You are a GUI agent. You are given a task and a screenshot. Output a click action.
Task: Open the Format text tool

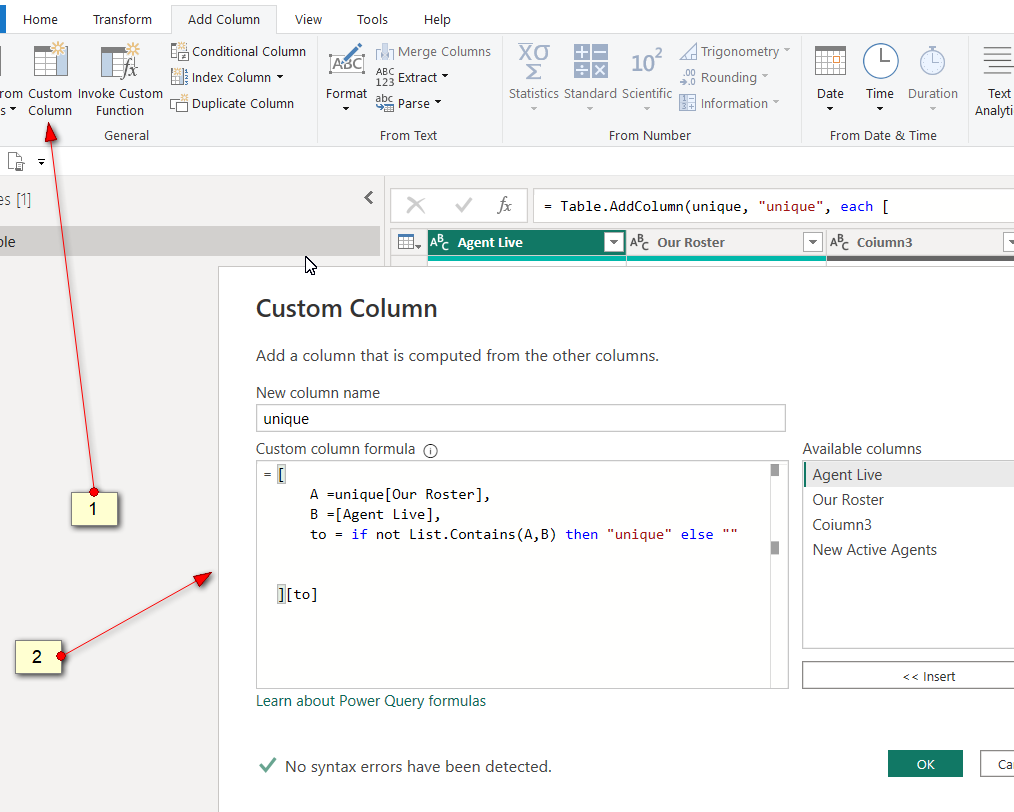click(346, 78)
